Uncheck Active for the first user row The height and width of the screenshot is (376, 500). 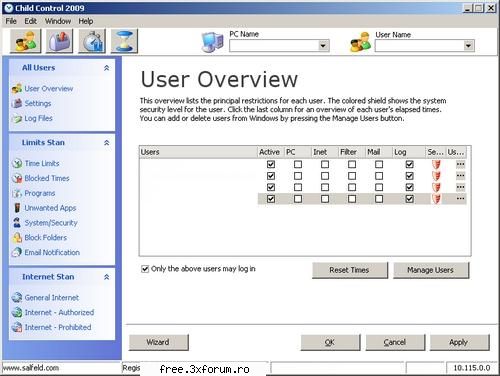pos(271,164)
